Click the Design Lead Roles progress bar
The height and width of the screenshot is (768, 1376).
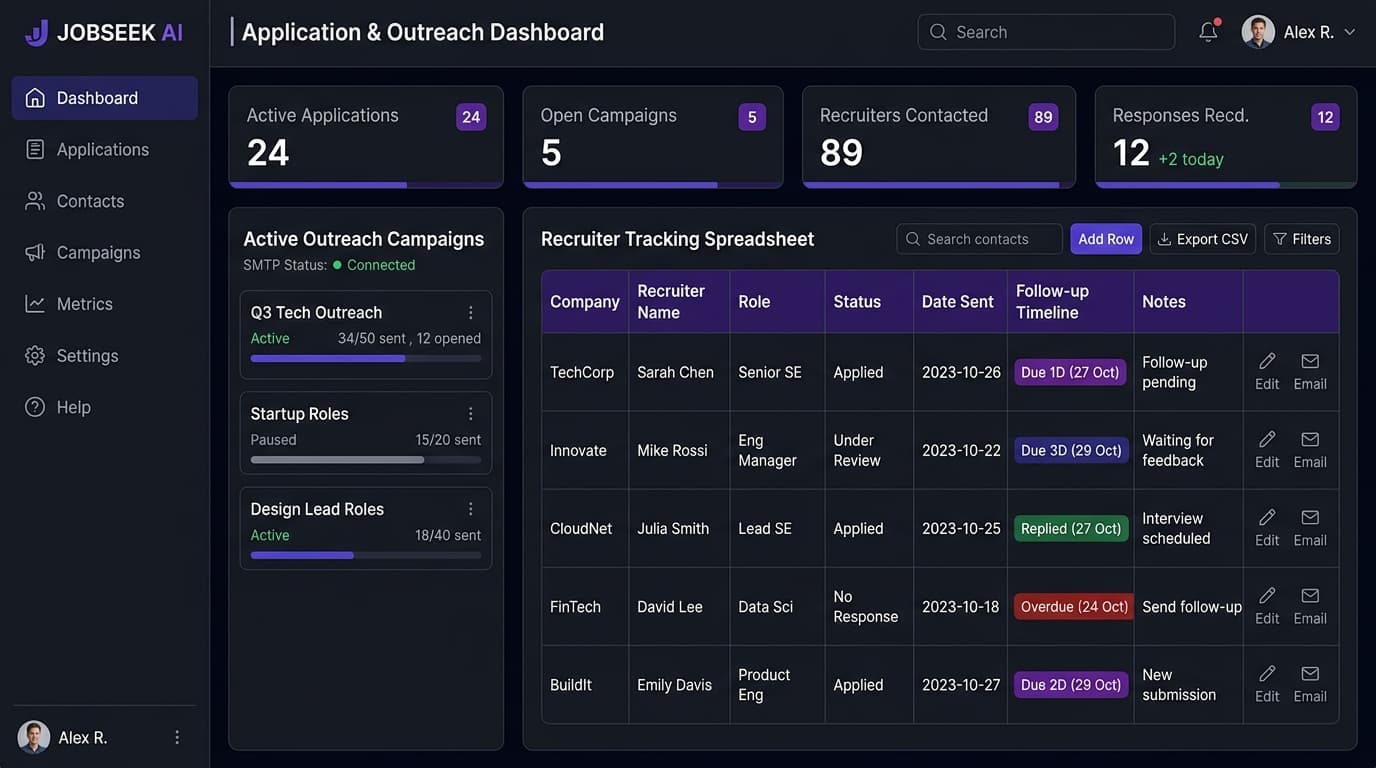pos(366,555)
